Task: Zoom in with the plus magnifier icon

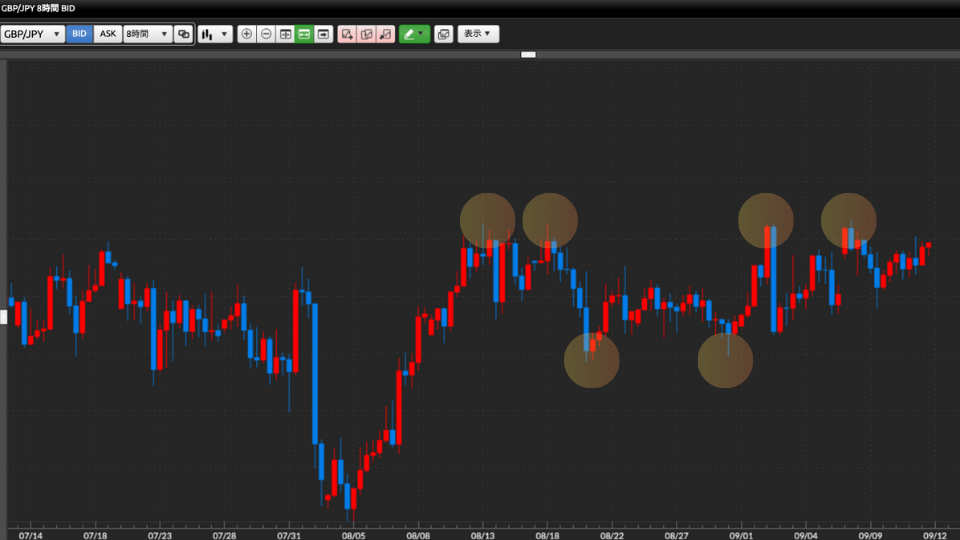Action: tap(247, 34)
